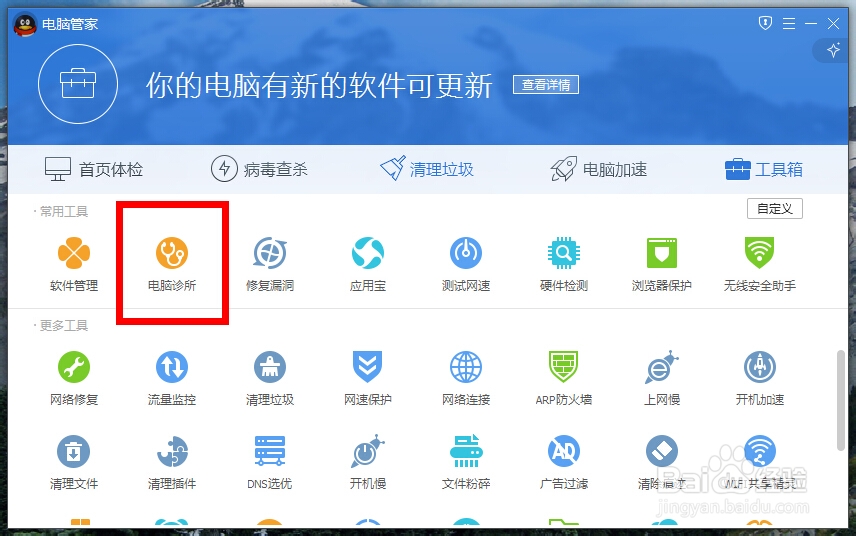Switch to the 首页体检 tab
This screenshot has height=536, width=856.
coord(93,169)
